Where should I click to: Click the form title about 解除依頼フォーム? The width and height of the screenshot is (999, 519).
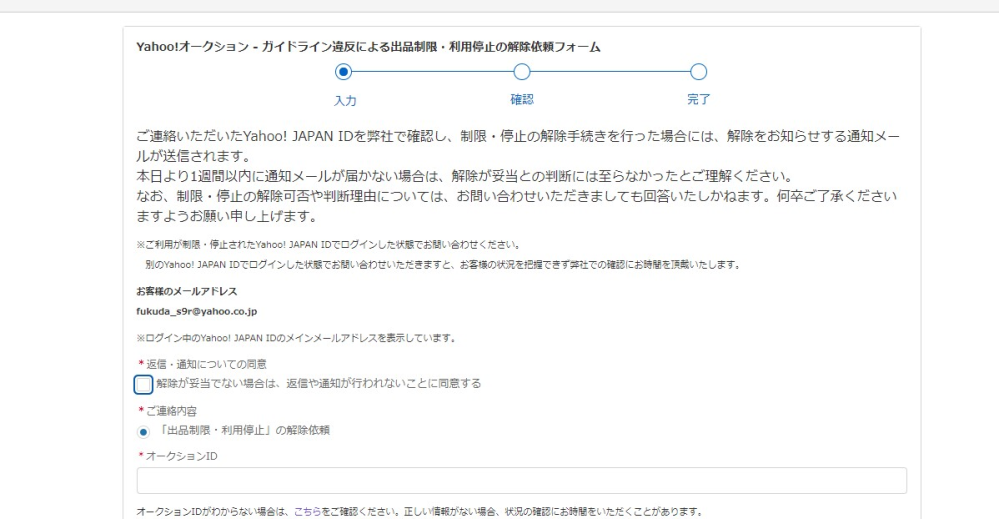pos(368,46)
